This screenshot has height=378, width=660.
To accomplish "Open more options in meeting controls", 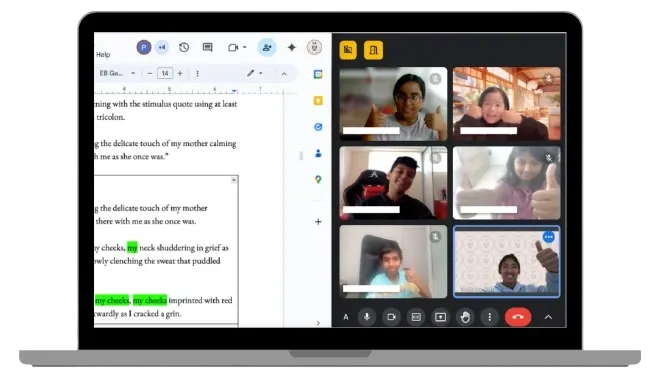I will (490, 317).
